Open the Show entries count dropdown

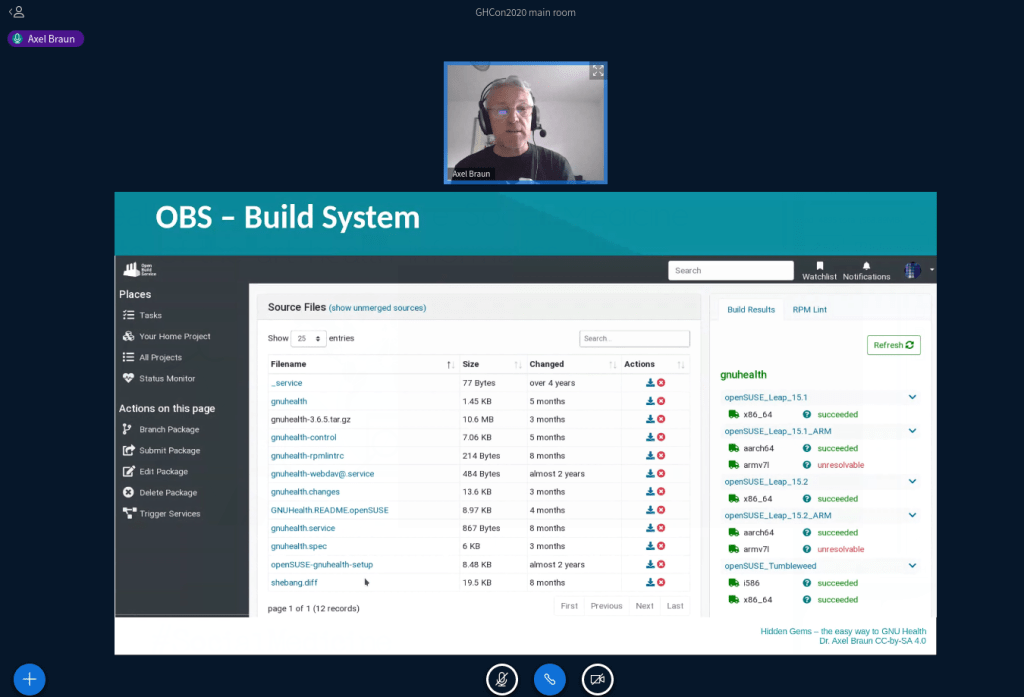click(308, 339)
